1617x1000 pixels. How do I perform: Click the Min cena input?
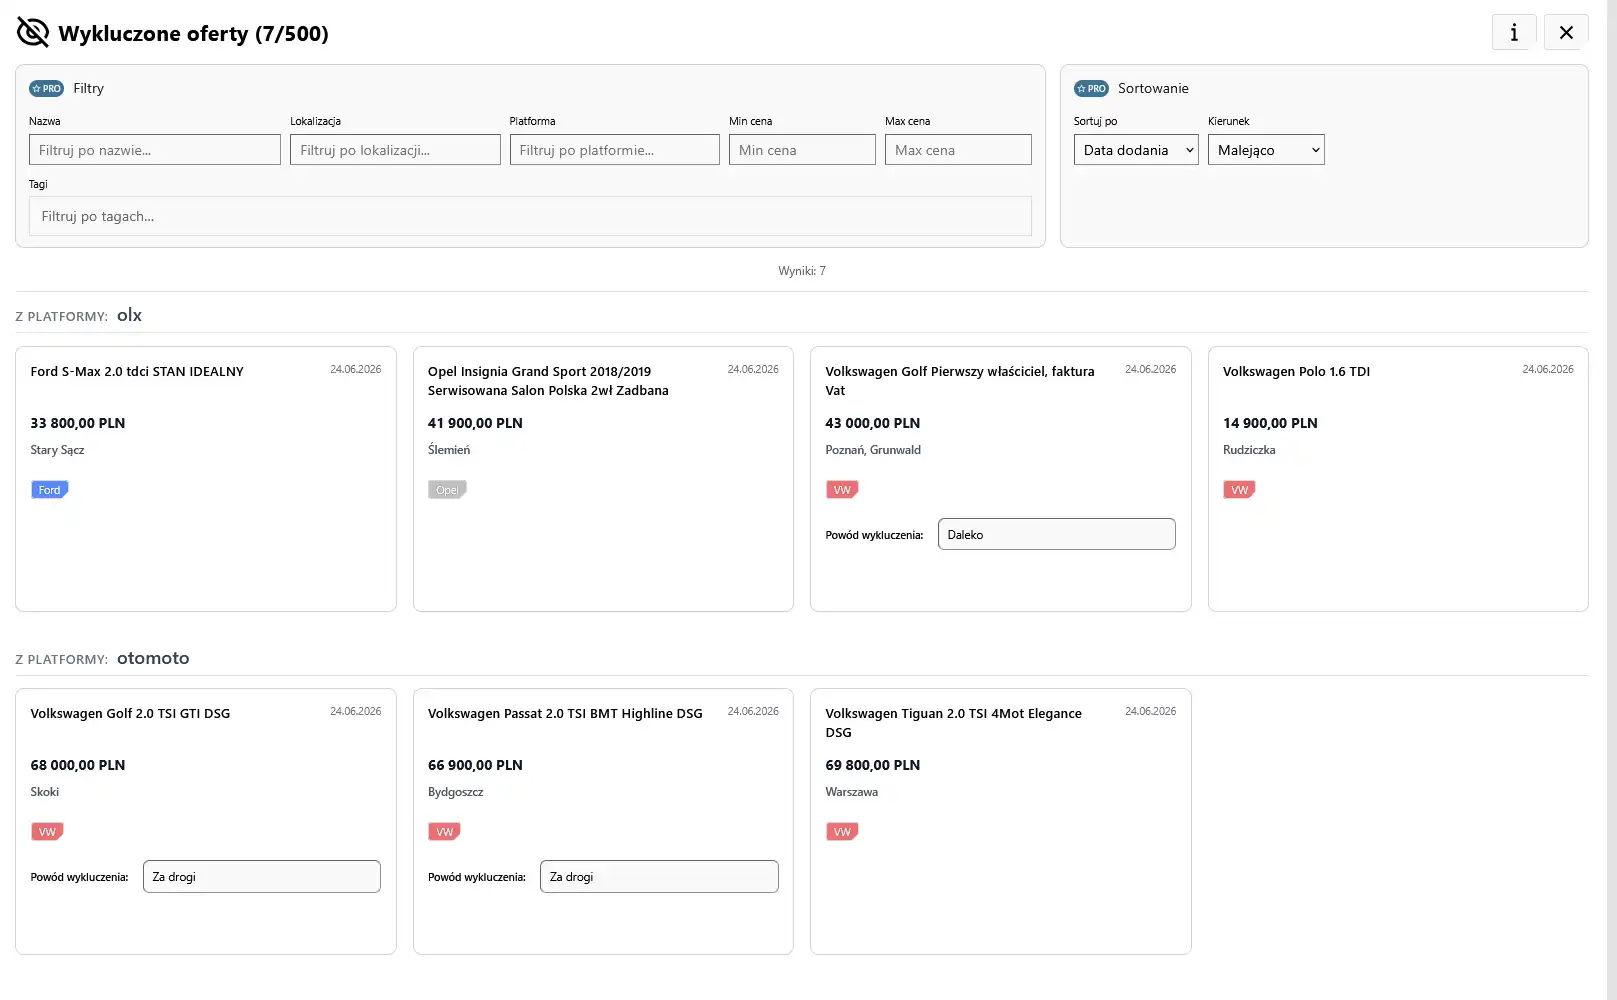tap(802, 150)
